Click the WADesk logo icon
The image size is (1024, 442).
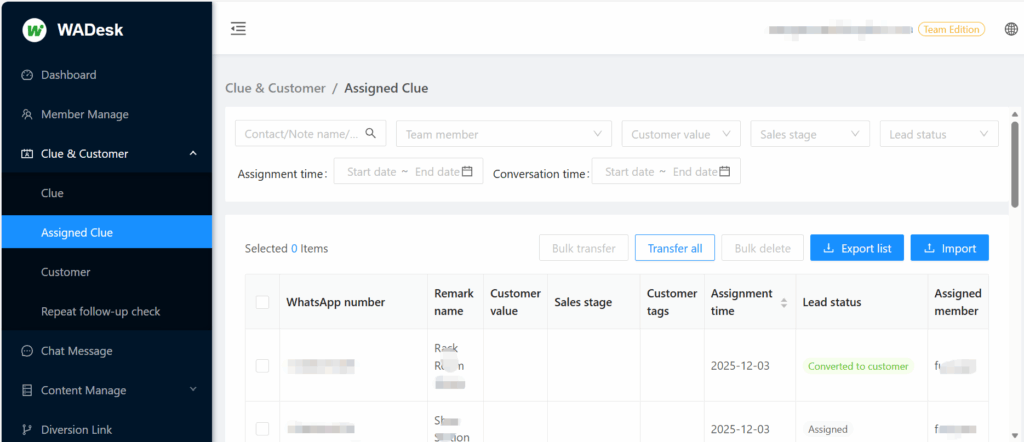[x=35, y=30]
